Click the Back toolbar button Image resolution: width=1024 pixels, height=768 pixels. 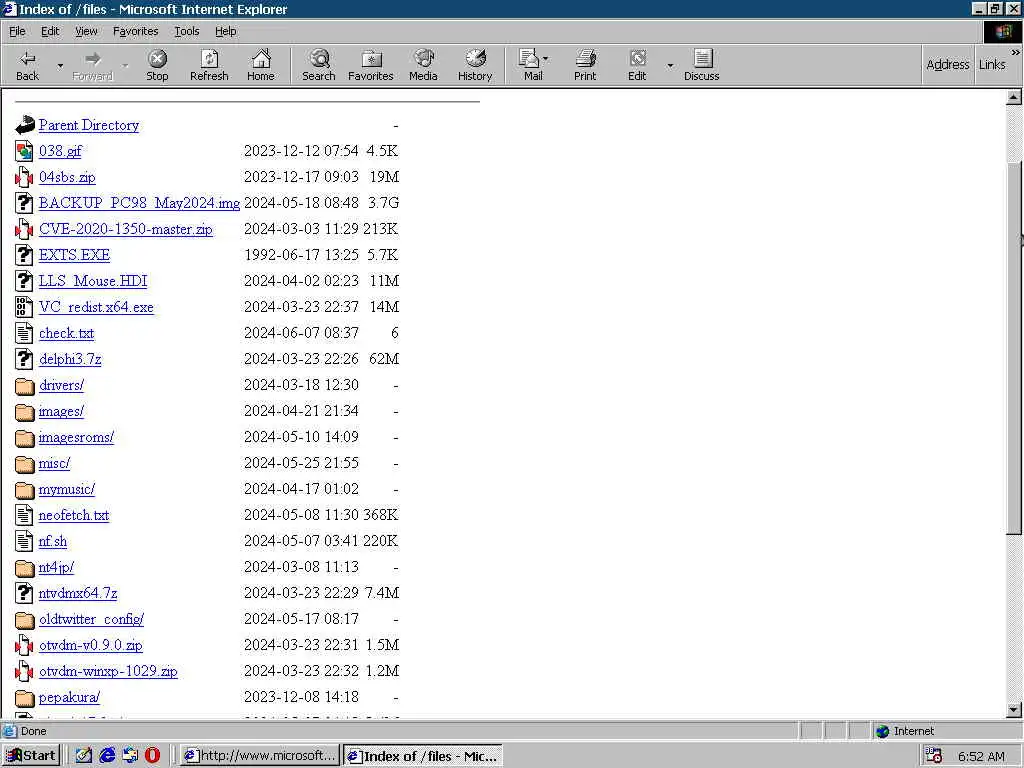pyautogui.click(x=27, y=65)
